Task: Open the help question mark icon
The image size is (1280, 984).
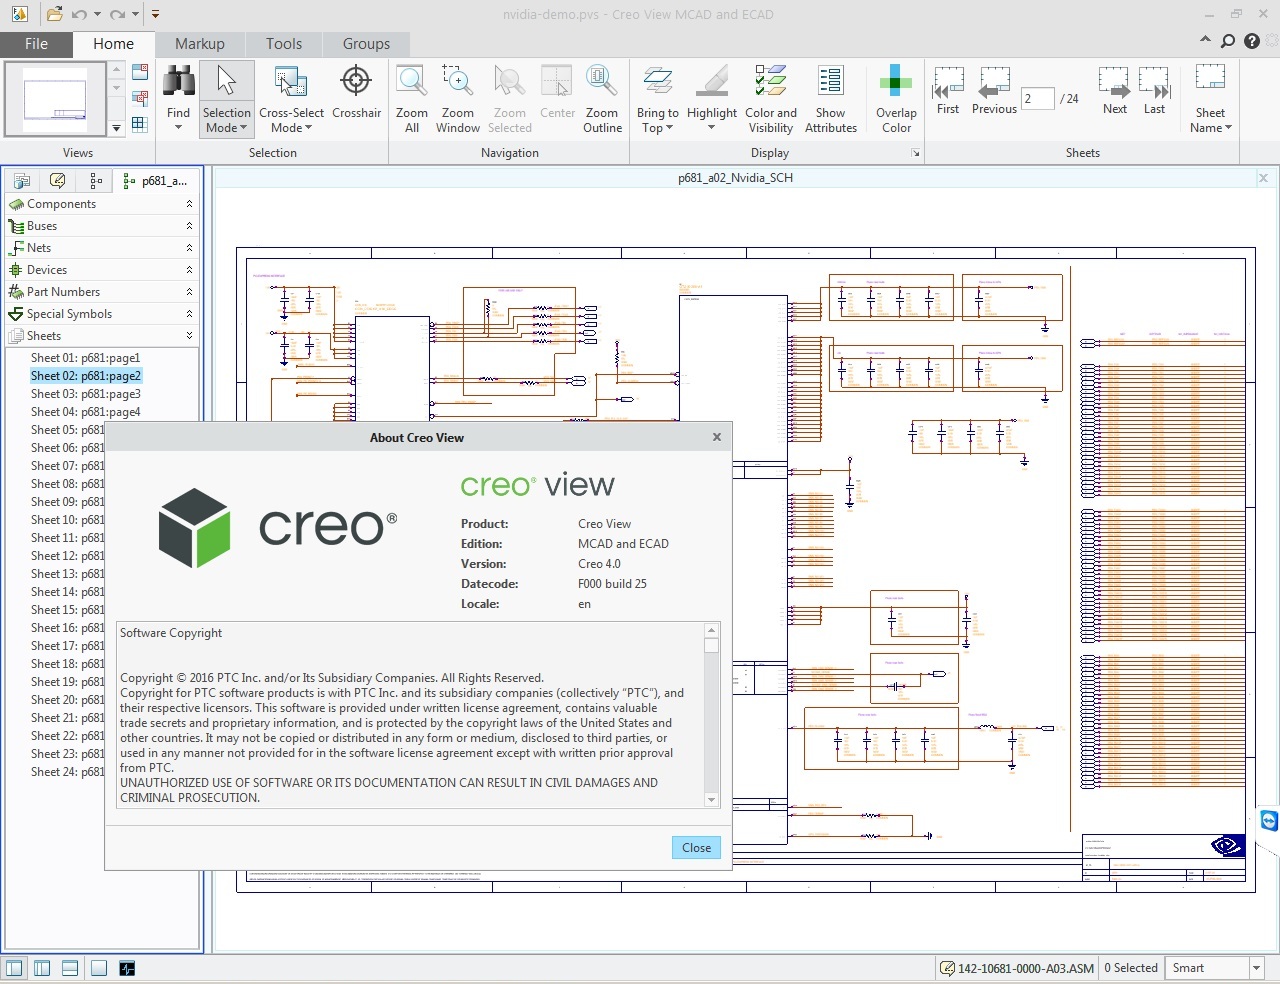Action: click(x=1252, y=41)
